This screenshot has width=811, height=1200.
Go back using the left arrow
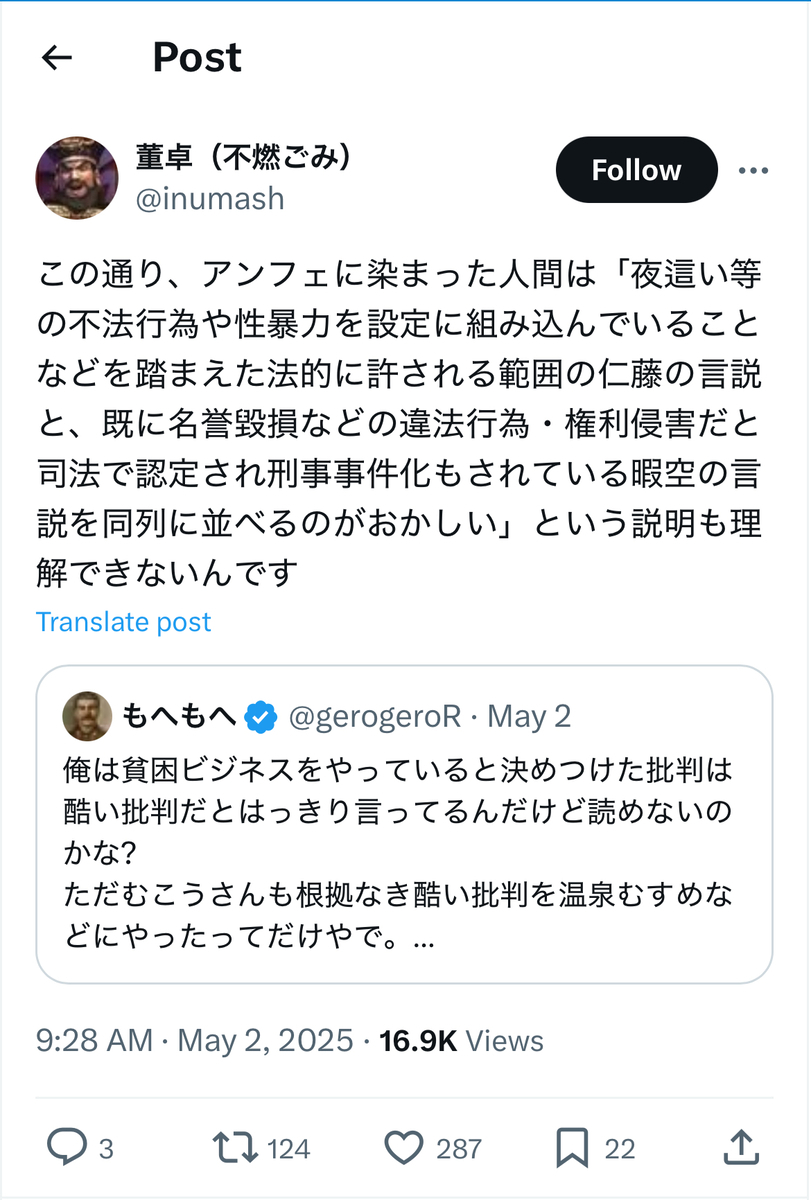click(x=57, y=59)
